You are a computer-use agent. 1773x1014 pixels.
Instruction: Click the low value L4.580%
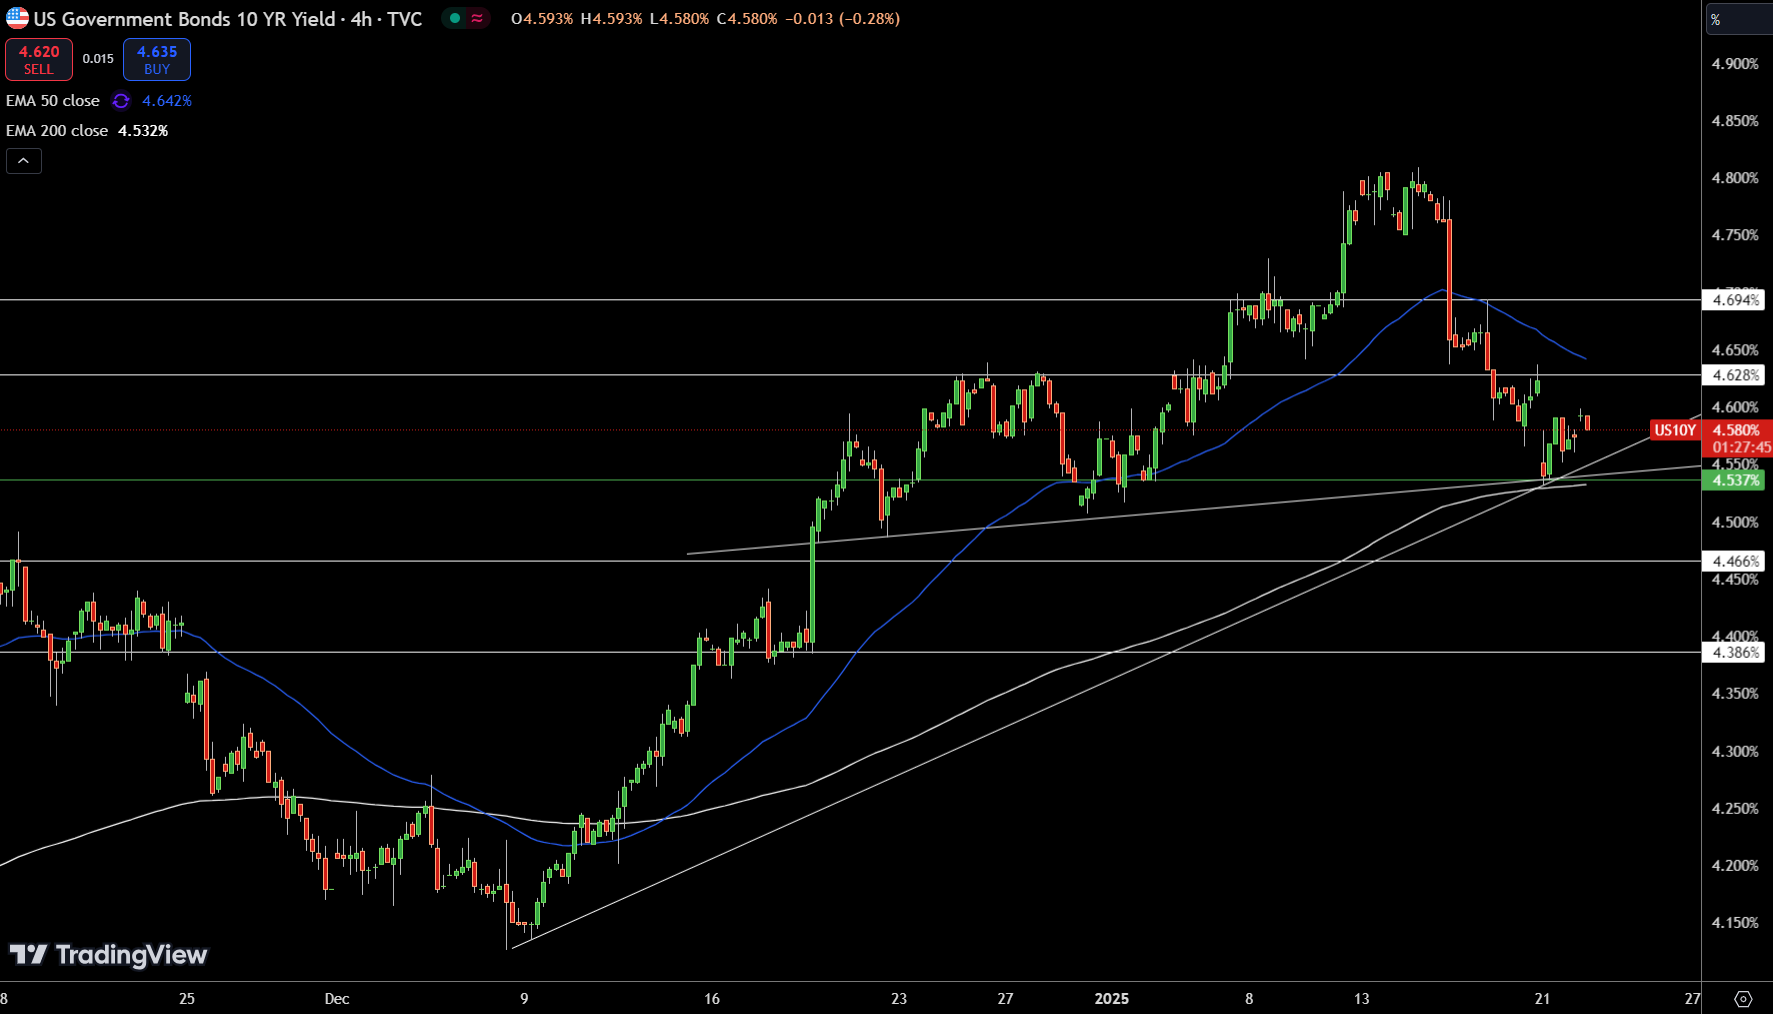click(679, 19)
